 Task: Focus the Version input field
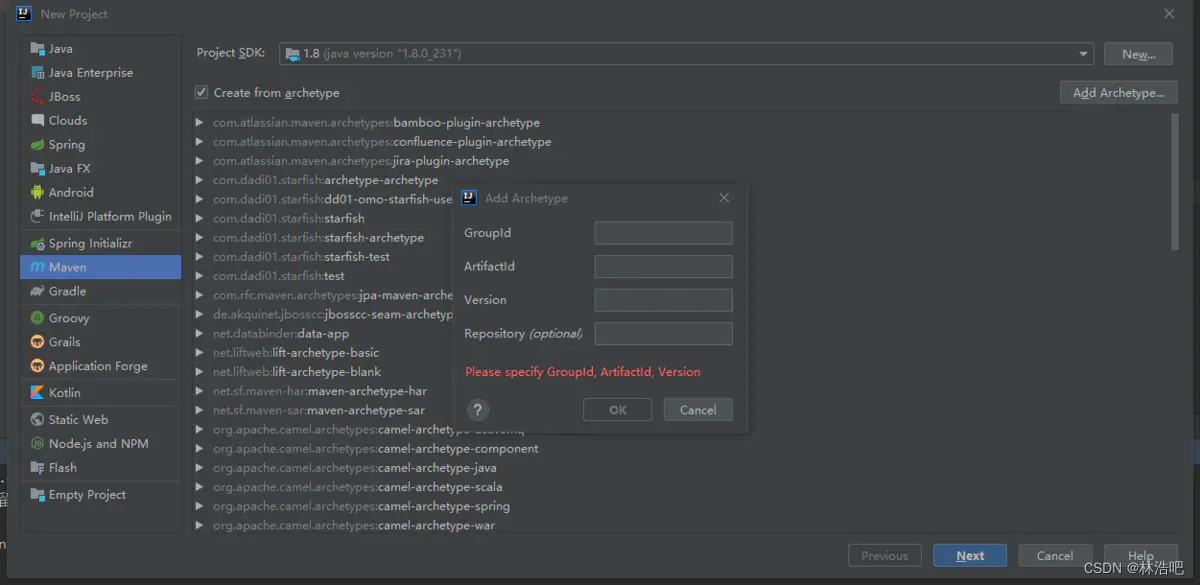click(x=663, y=300)
